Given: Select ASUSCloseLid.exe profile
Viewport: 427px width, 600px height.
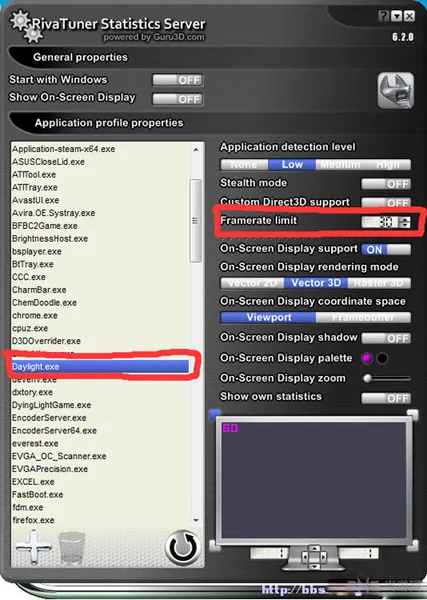Looking at the screenshot, I should 49,162.
